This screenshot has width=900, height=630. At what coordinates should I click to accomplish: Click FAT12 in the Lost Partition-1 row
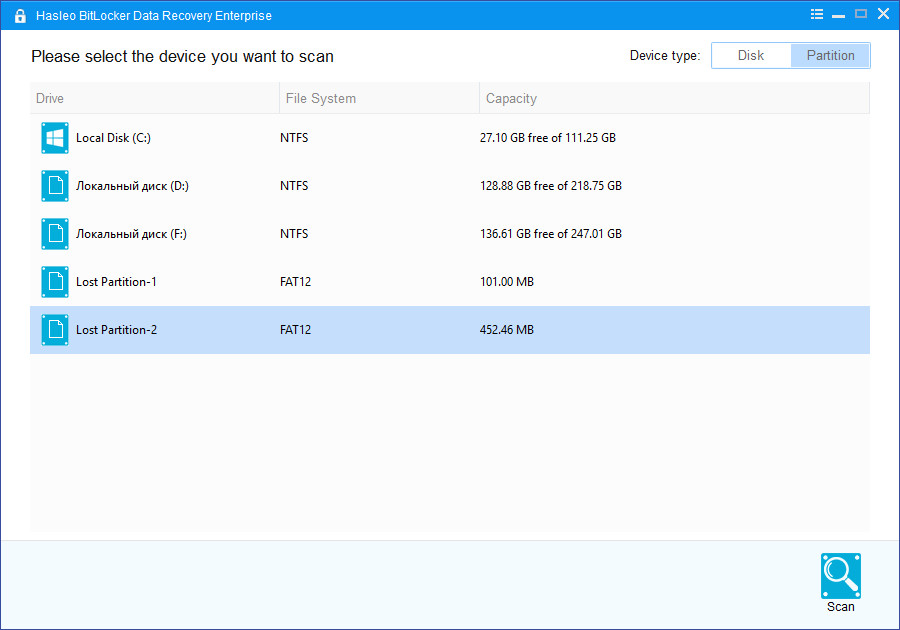click(295, 282)
